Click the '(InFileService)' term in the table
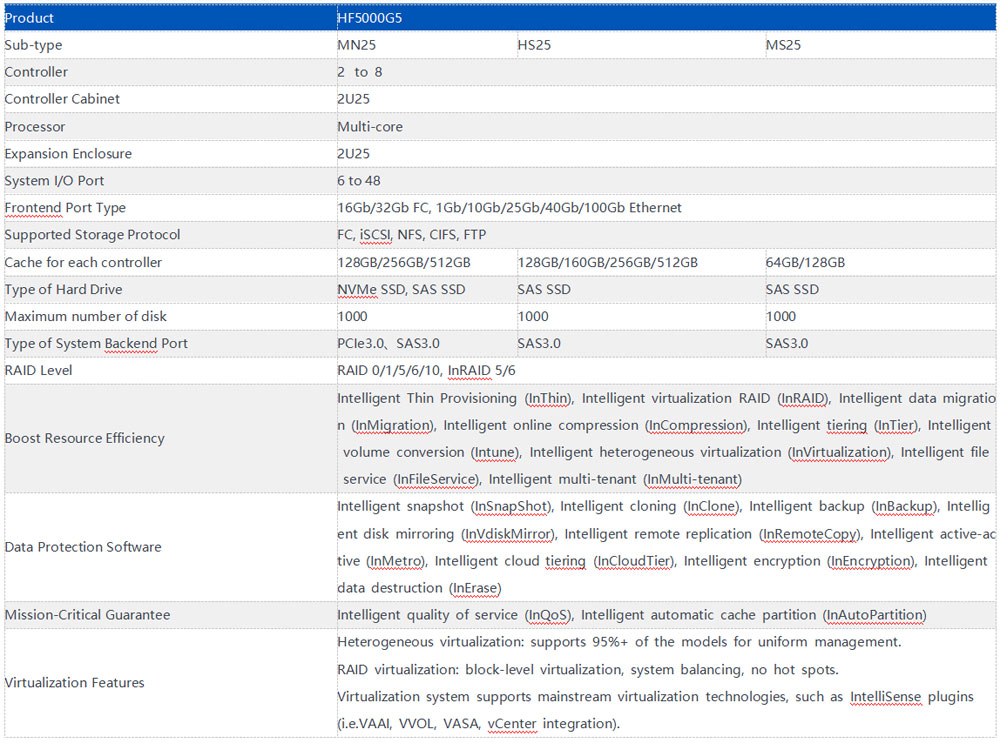Viewport: 1000px width, 743px height. (x=437, y=480)
